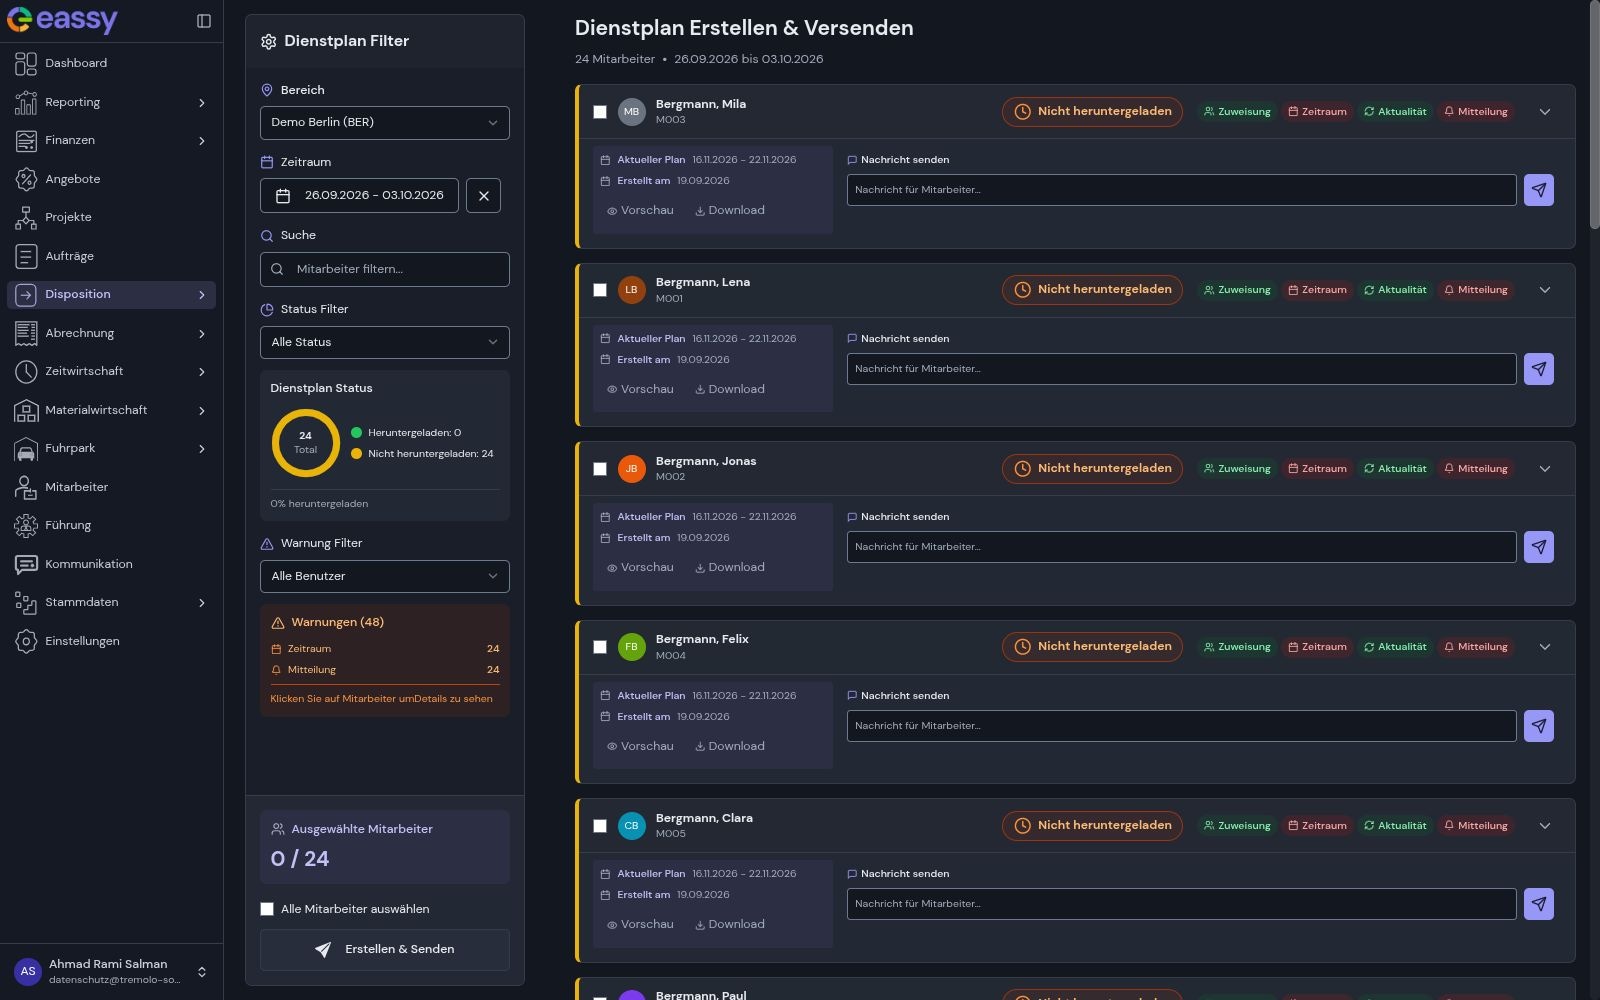
Task: Select Bergmann, Felix checkbox
Action: pyautogui.click(x=600, y=647)
